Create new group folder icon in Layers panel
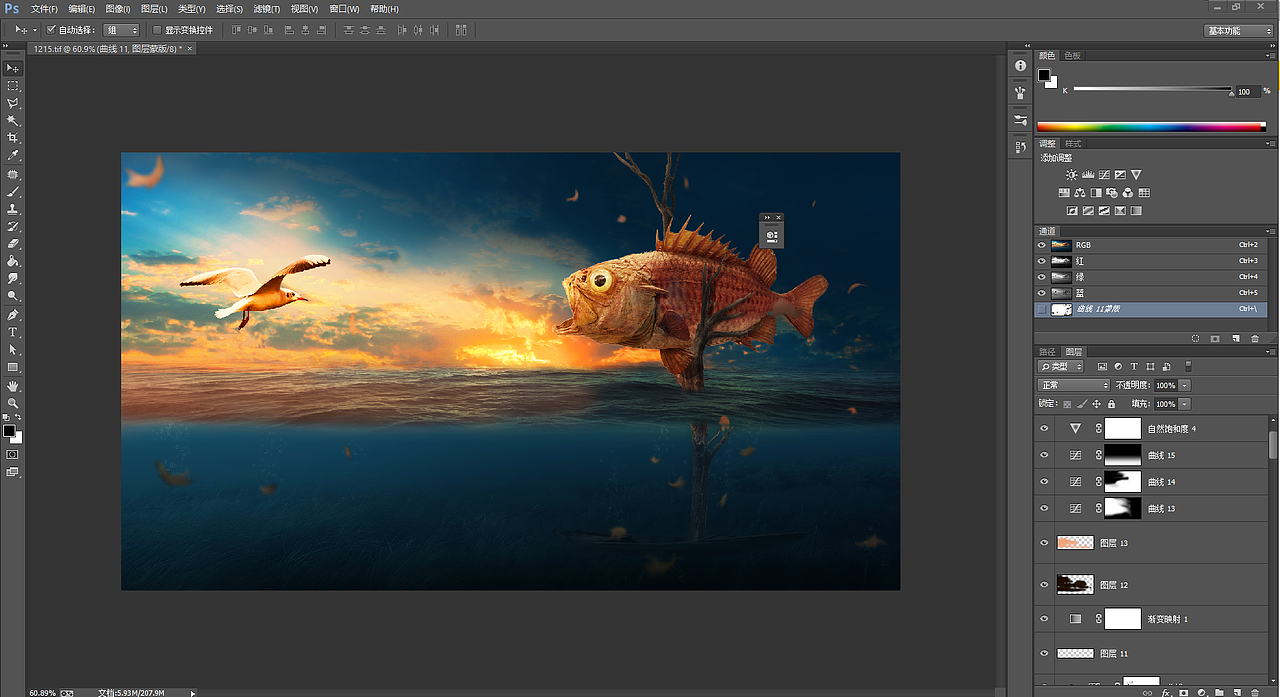The image size is (1280, 697). 1219,692
